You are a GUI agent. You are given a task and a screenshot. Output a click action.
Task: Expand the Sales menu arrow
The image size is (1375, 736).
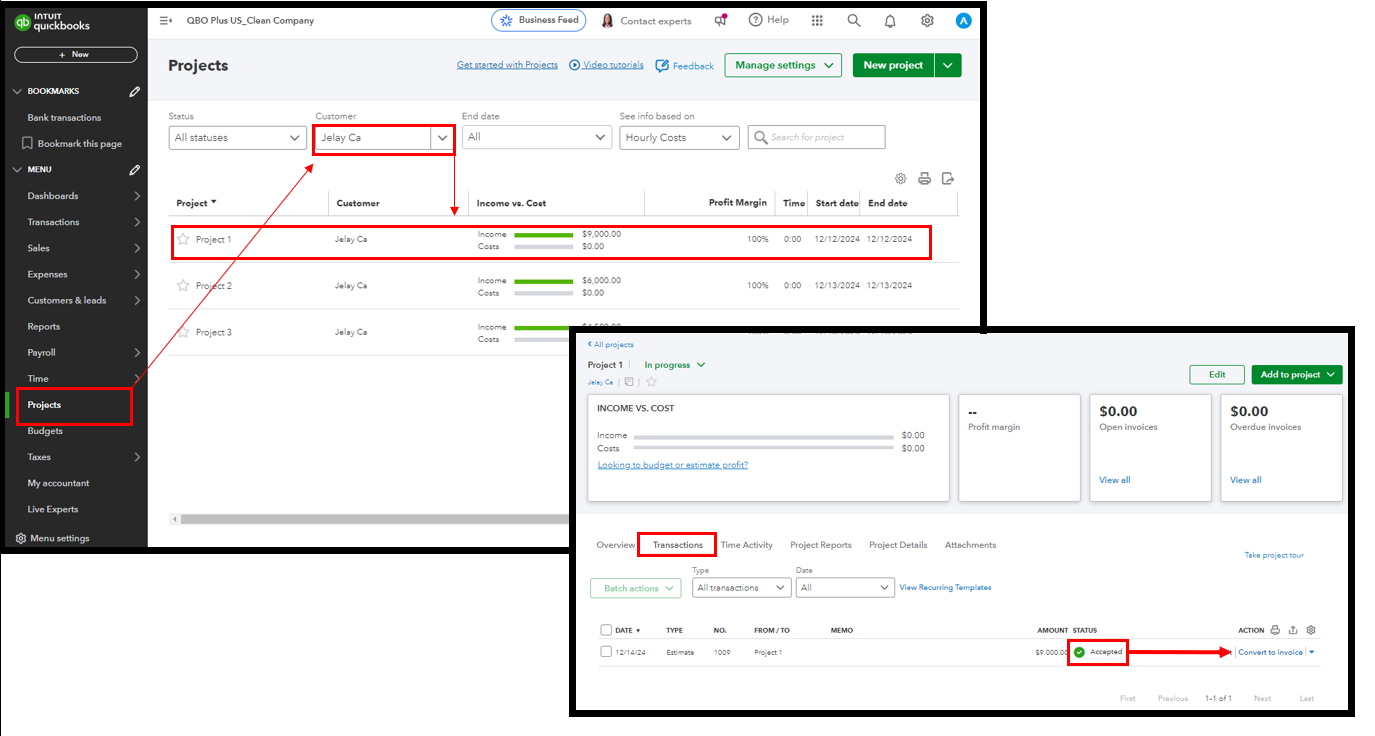tap(137, 248)
